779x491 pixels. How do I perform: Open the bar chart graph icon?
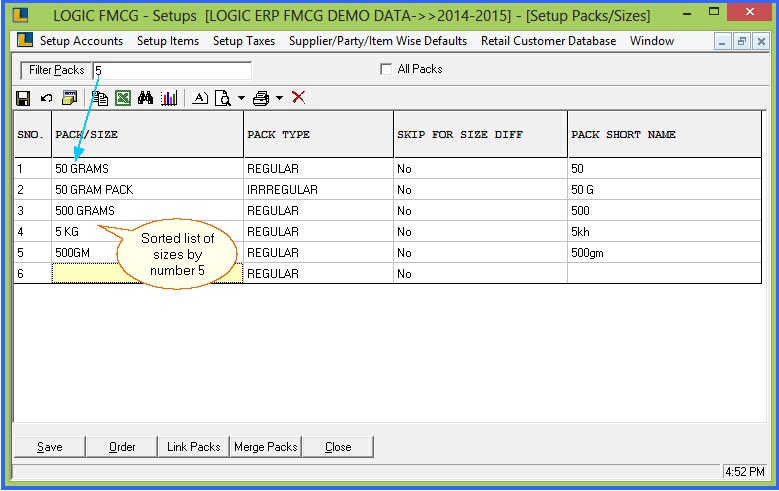[169, 98]
